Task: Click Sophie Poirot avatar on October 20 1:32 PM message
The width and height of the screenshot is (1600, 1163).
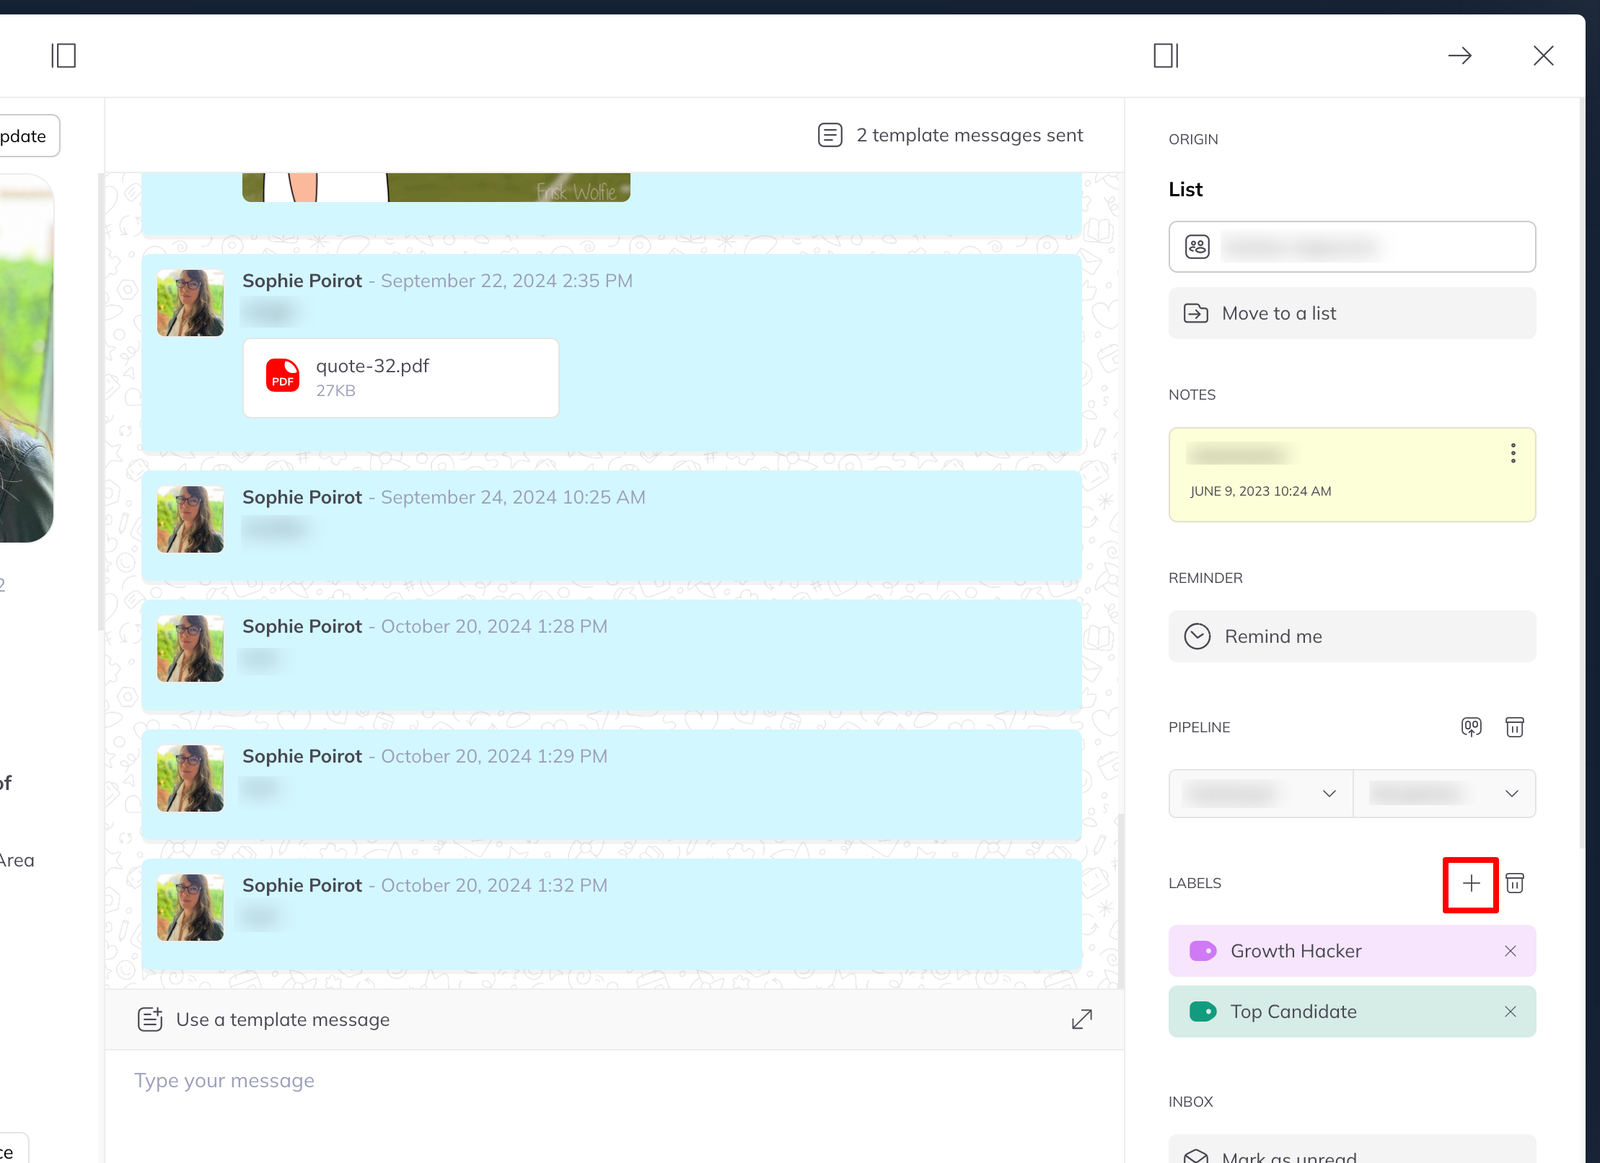Action: 190,908
